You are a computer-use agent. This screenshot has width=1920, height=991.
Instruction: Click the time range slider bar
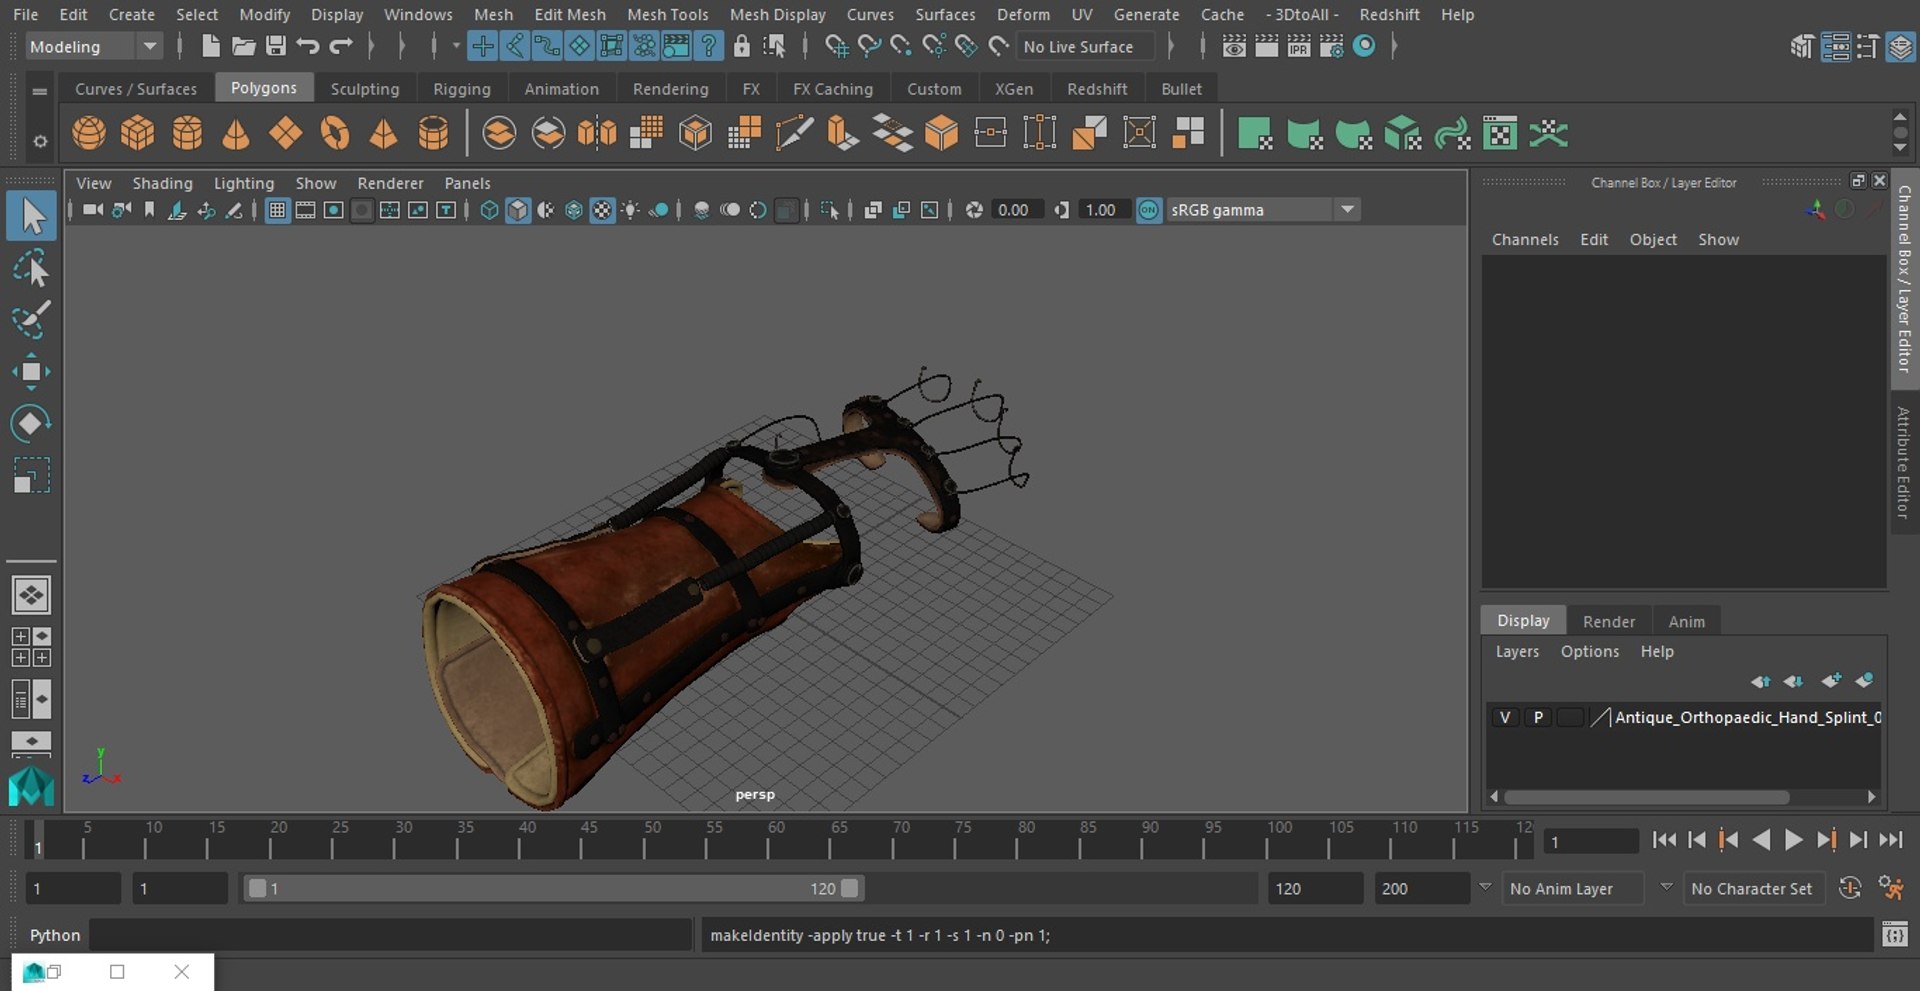[553, 889]
